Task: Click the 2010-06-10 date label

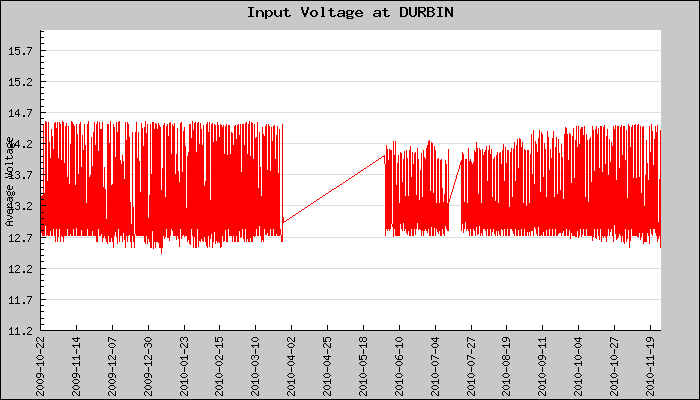Action: pyautogui.click(x=399, y=367)
